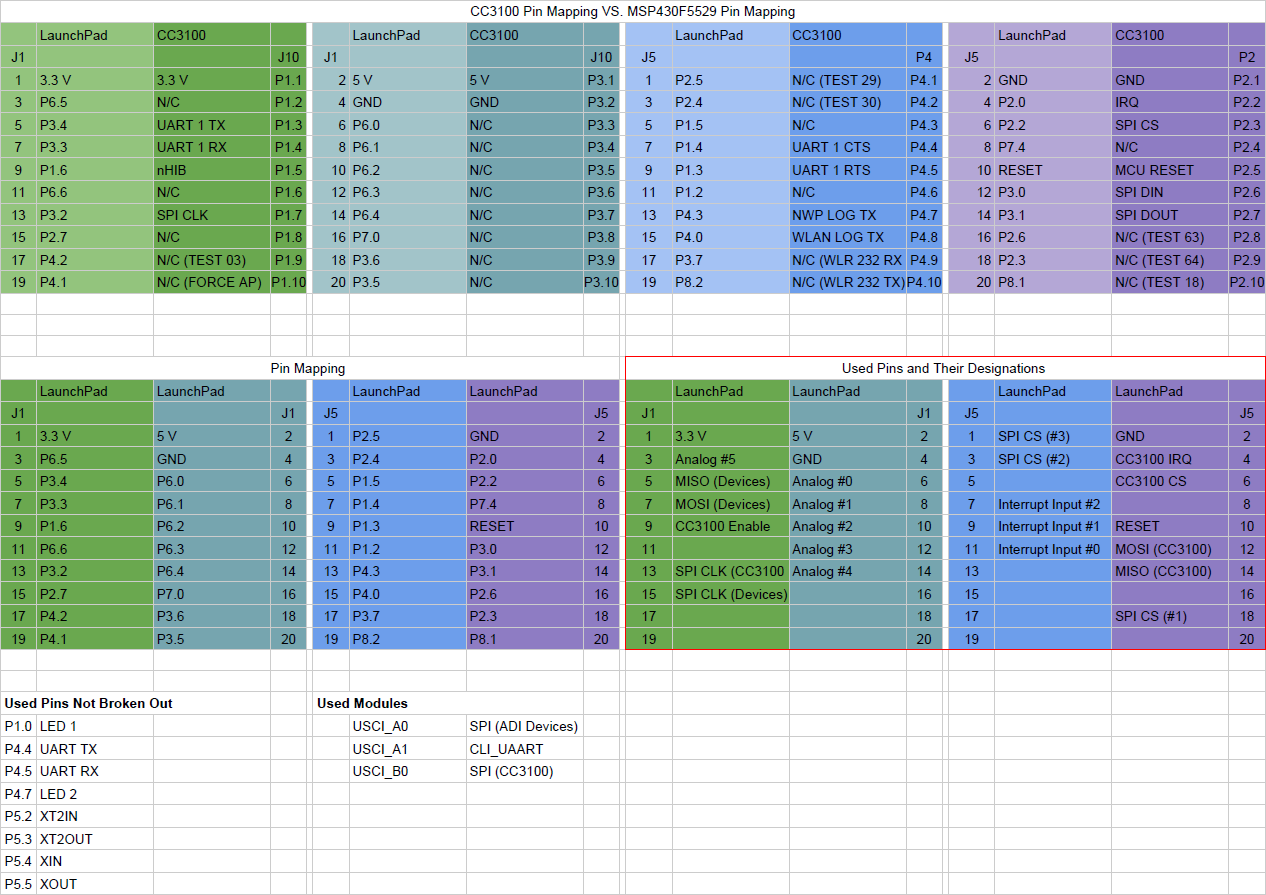The width and height of the screenshot is (1266, 895).
Task: Click the 'NWP LOG TX' cell
Action: (848, 215)
